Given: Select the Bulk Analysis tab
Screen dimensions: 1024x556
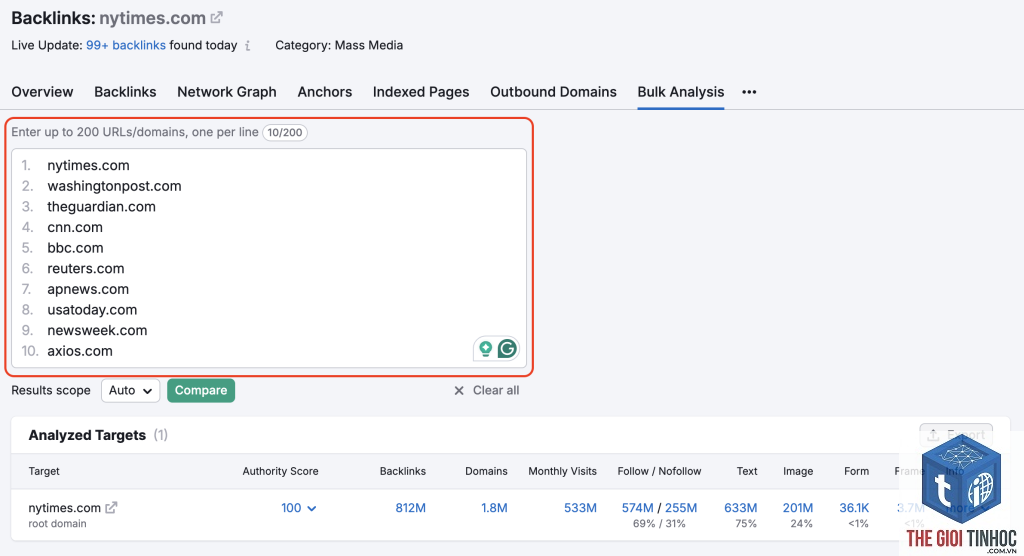Looking at the screenshot, I should (680, 92).
